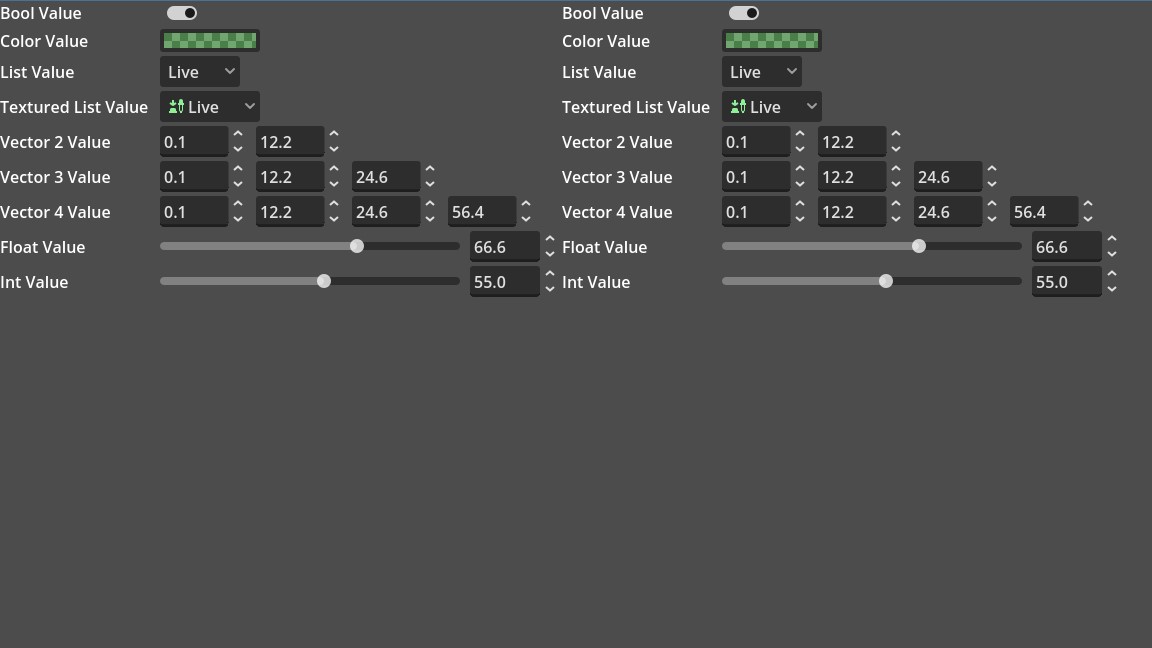Image resolution: width=1152 pixels, height=648 pixels.
Task: Increment left Vector 4 Value 0.1 stepper up
Action: [x=238, y=204]
